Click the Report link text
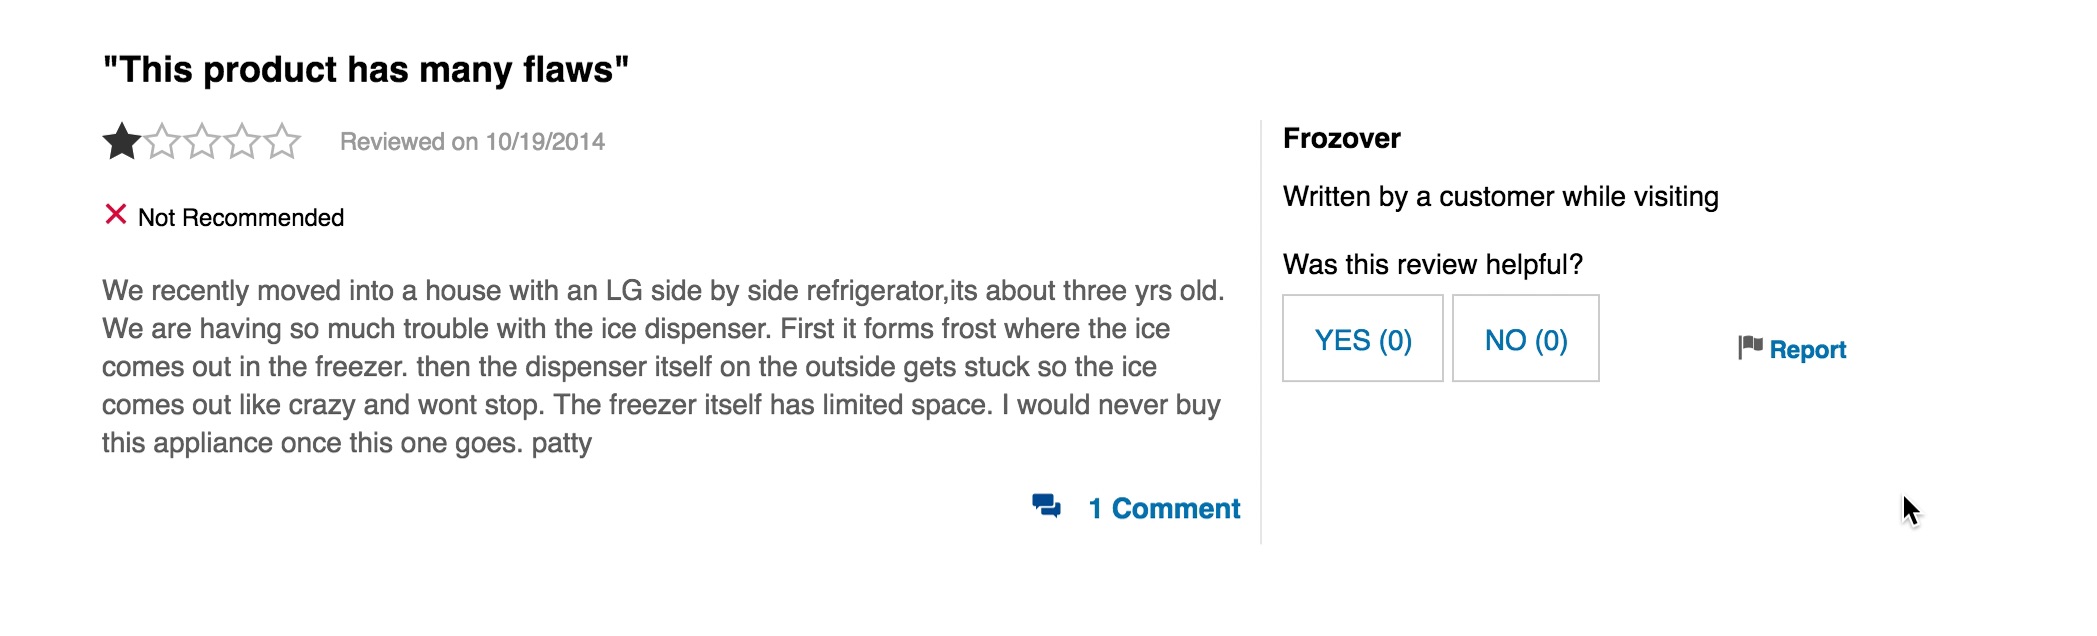 click(x=1807, y=350)
